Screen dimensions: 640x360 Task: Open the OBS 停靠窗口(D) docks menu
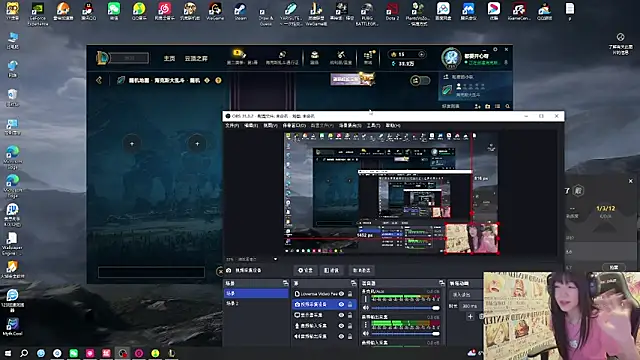[x=294, y=125]
